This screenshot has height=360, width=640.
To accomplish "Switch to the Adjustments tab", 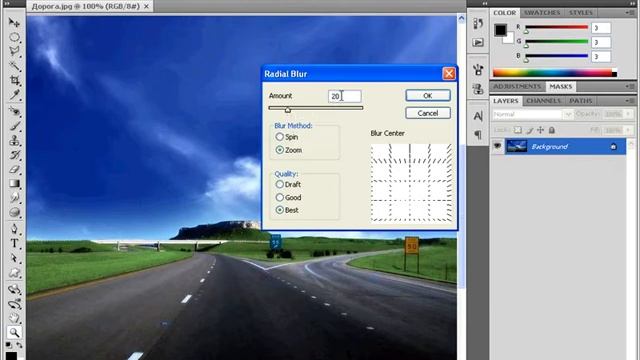I will (517, 87).
